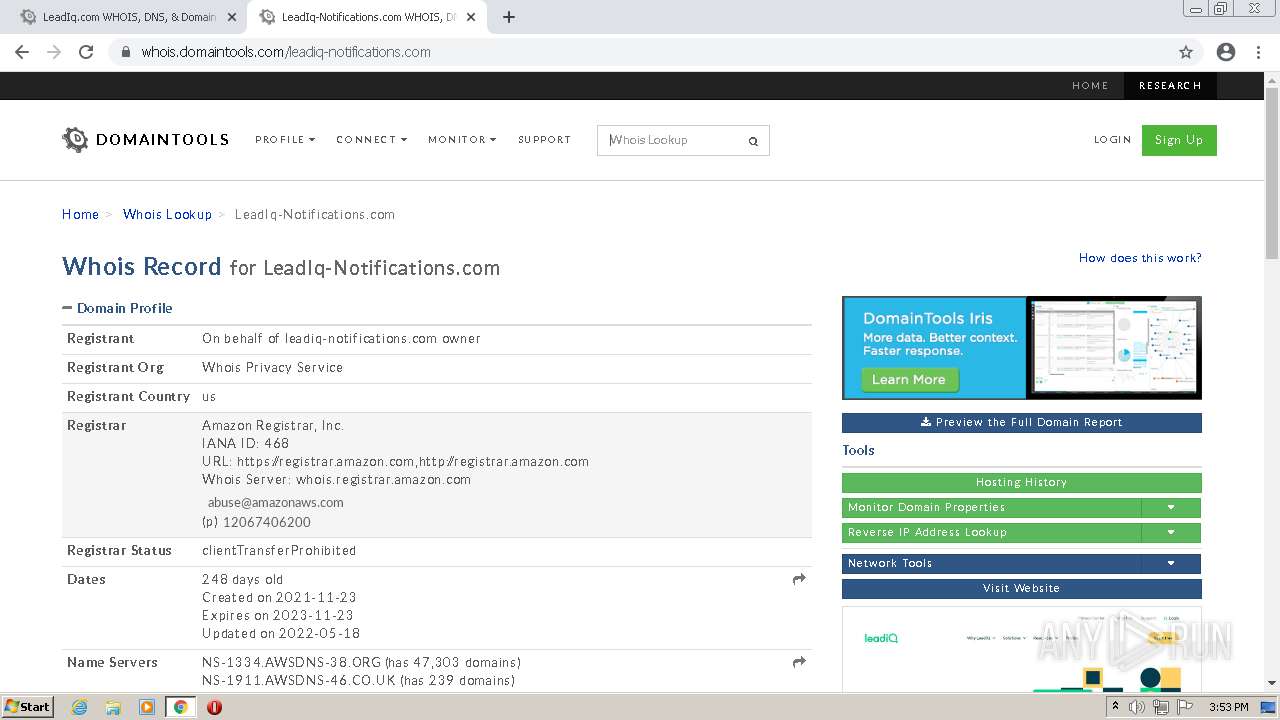Expand Monitor Domain Properties dropdown arrow
This screenshot has height=720, width=1280.
pos(1171,508)
